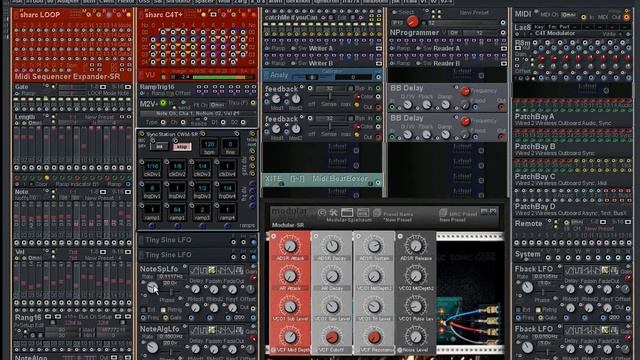Viewport: 640px width, 360px height.
Task: Click the MRC Preset icon in Modular header
Action: click(x=443, y=213)
